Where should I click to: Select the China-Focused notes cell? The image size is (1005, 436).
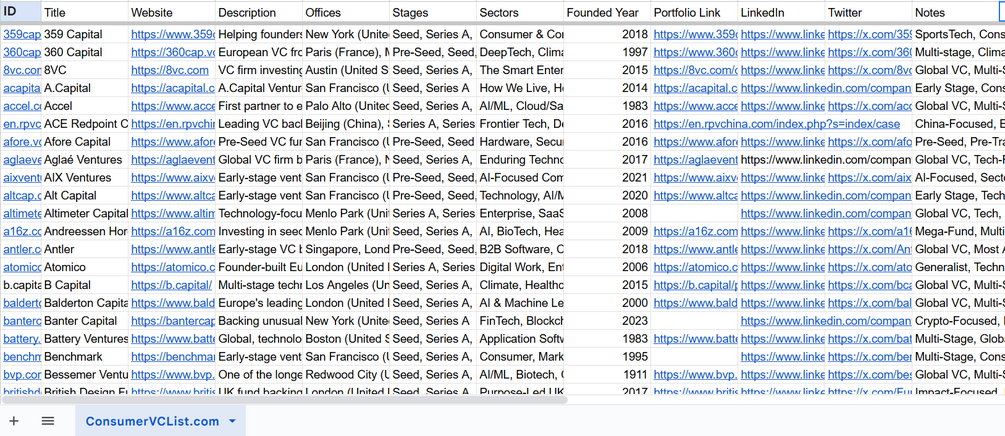(959, 124)
